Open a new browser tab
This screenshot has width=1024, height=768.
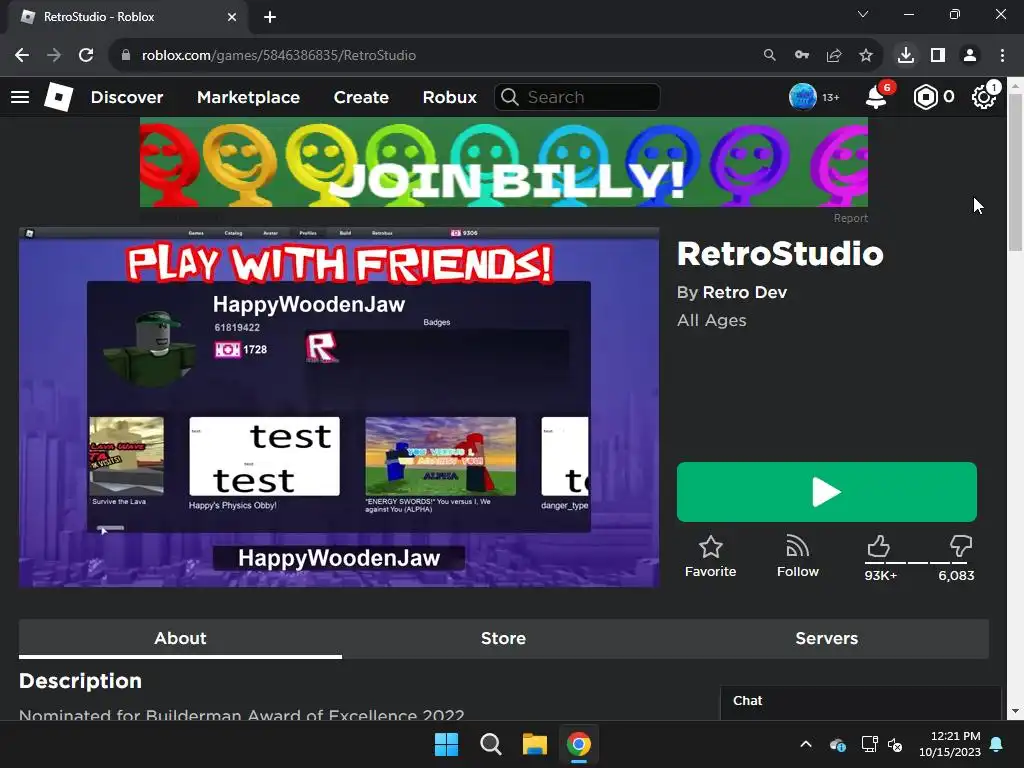(x=270, y=17)
